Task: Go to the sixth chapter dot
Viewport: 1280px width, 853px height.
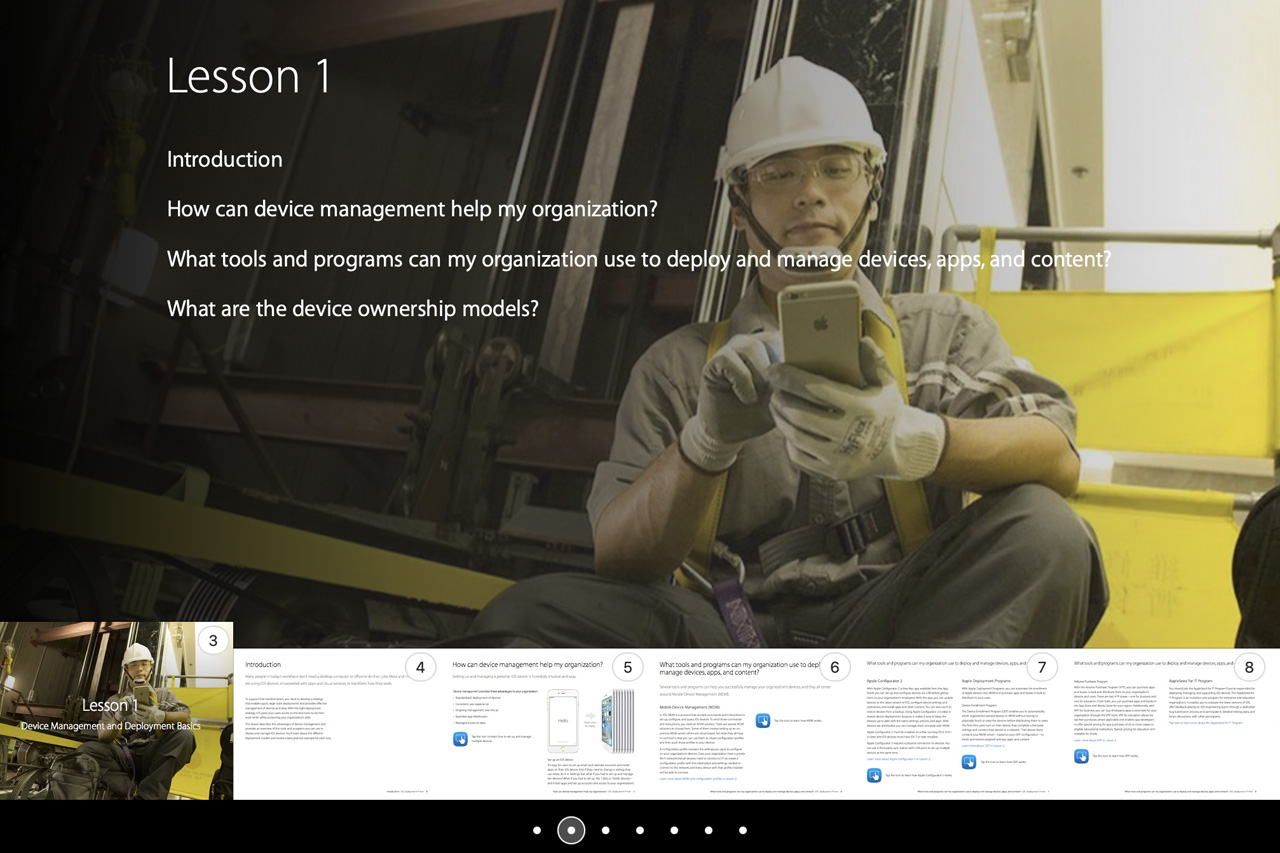Action: 708,830
